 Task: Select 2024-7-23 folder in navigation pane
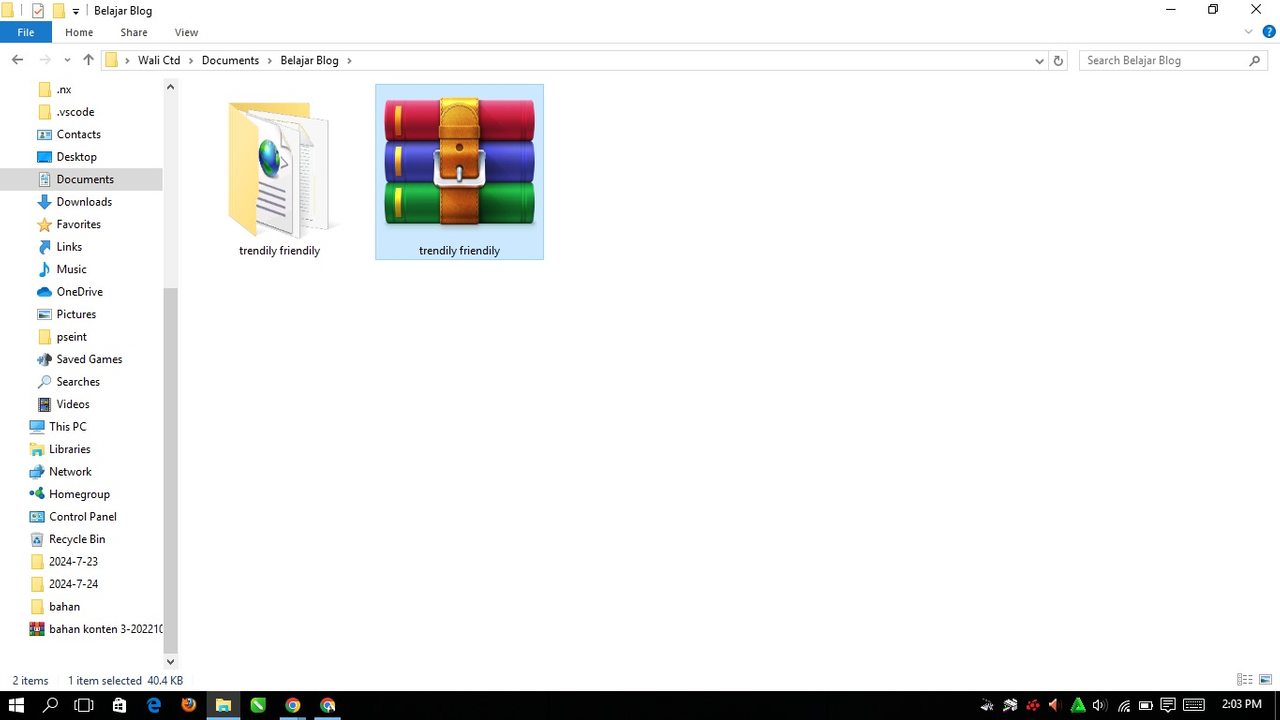point(73,562)
